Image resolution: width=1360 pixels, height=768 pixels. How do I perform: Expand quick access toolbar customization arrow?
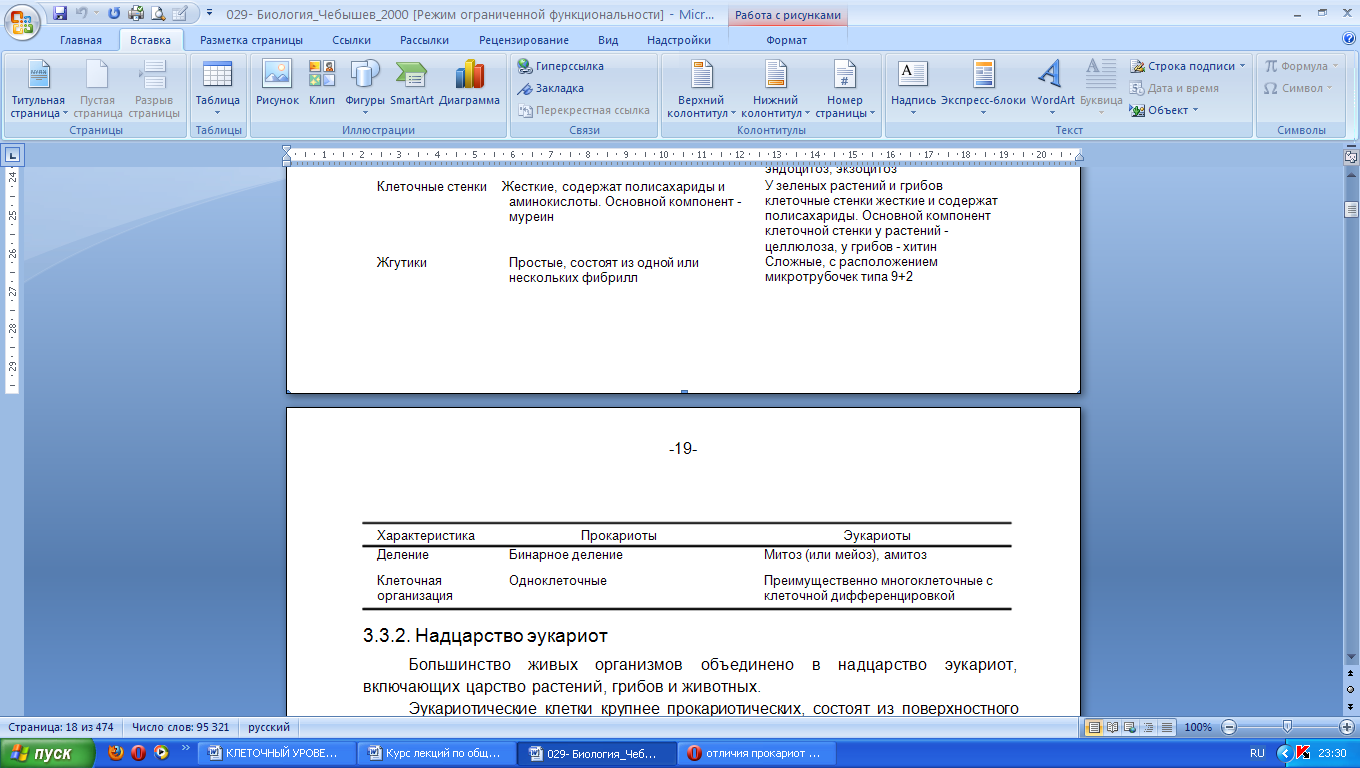click(x=209, y=13)
